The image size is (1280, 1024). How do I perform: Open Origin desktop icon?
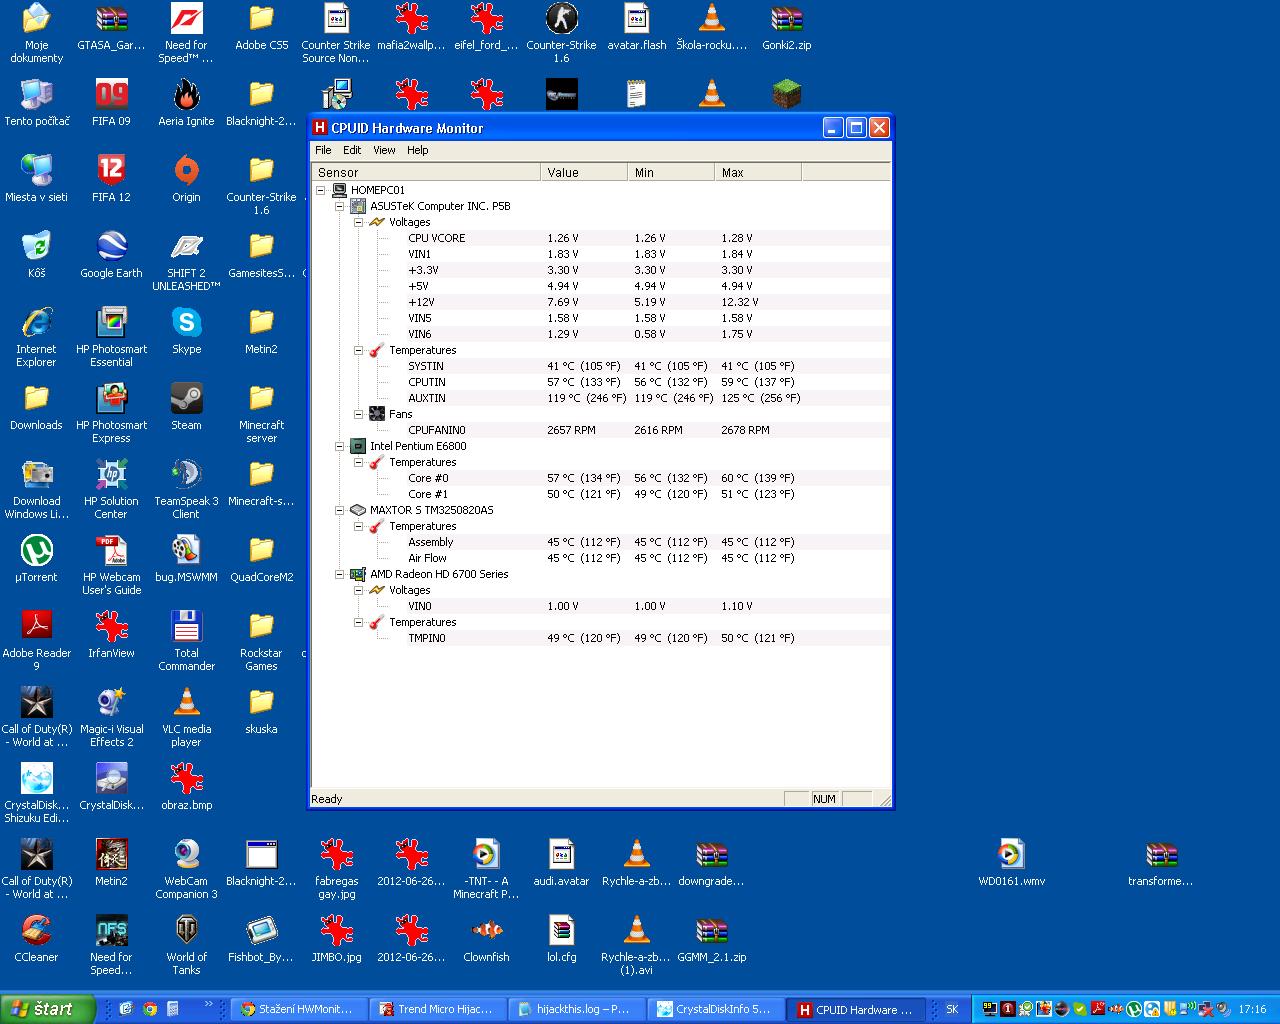186,180
